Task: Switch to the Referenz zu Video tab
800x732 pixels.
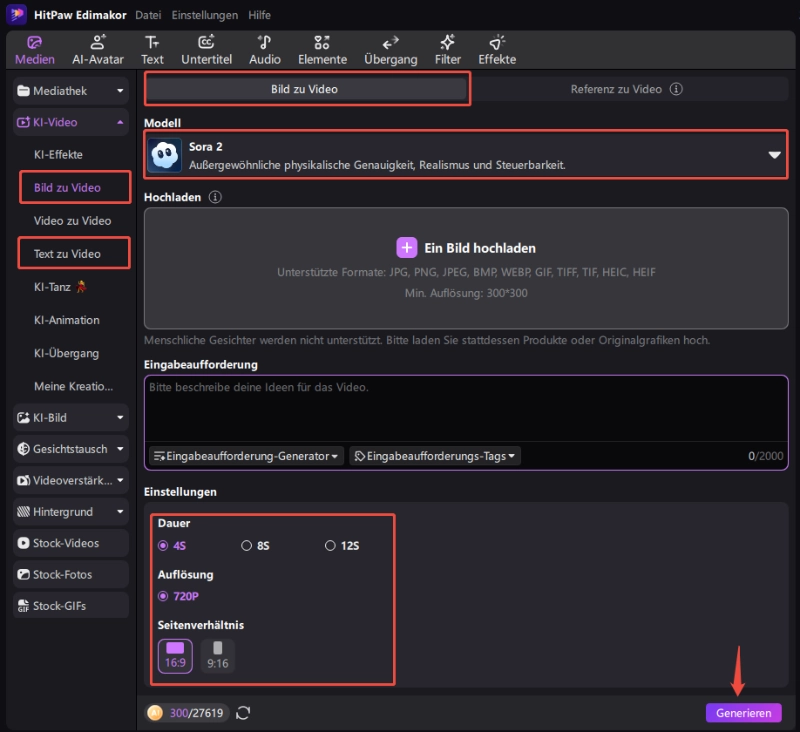Action: pos(626,89)
